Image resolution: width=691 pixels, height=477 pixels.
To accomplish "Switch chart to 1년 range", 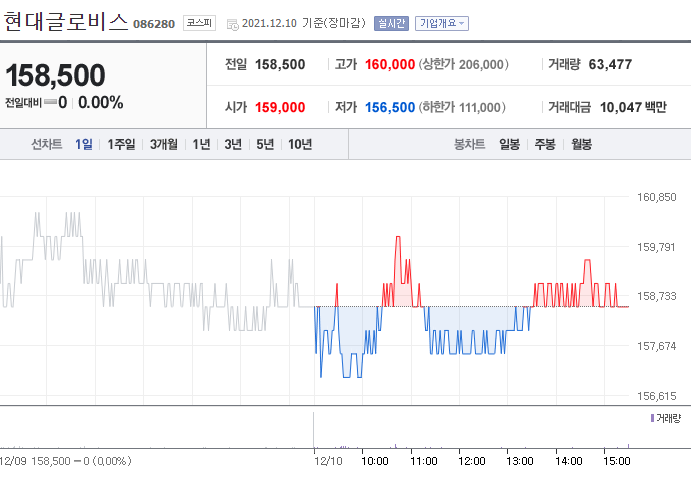I will 201,144.
